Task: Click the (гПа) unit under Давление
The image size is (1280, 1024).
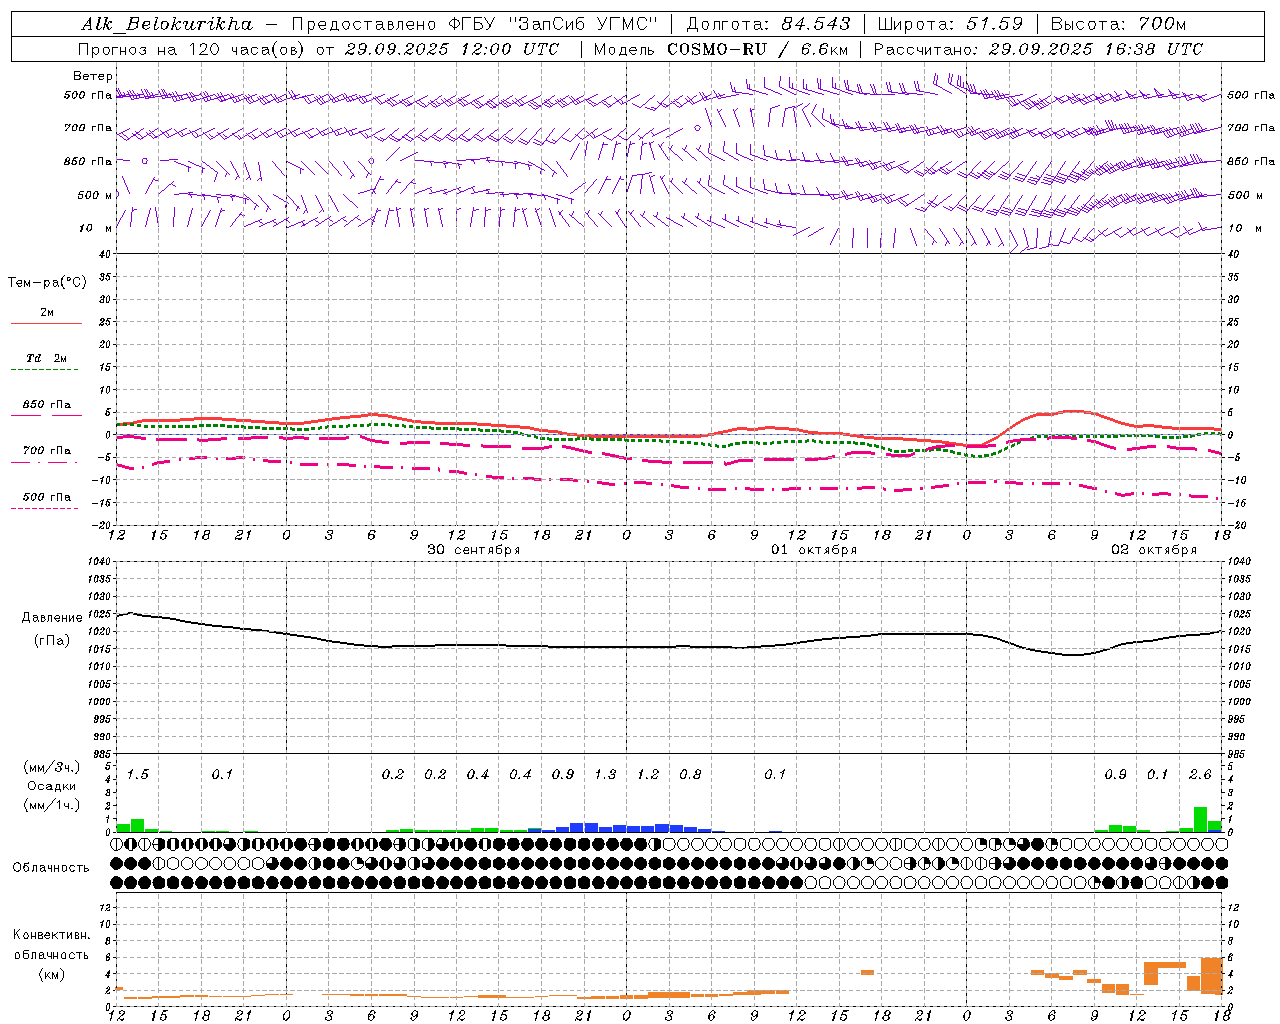Action: tap(52, 641)
